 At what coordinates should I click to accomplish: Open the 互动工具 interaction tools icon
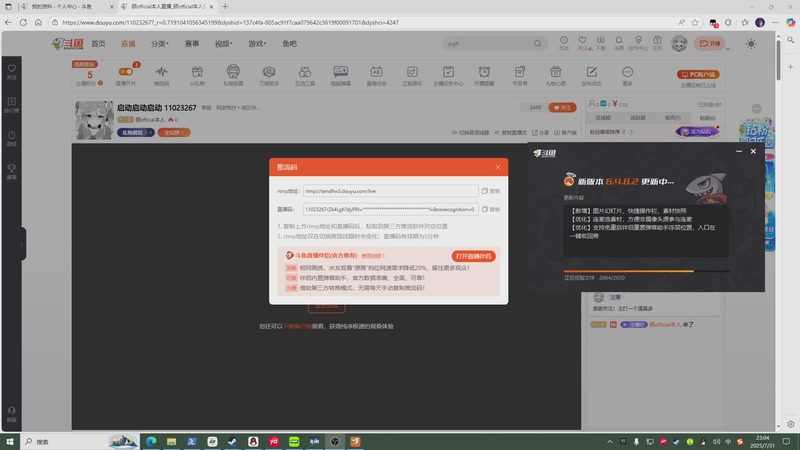(305, 75)
